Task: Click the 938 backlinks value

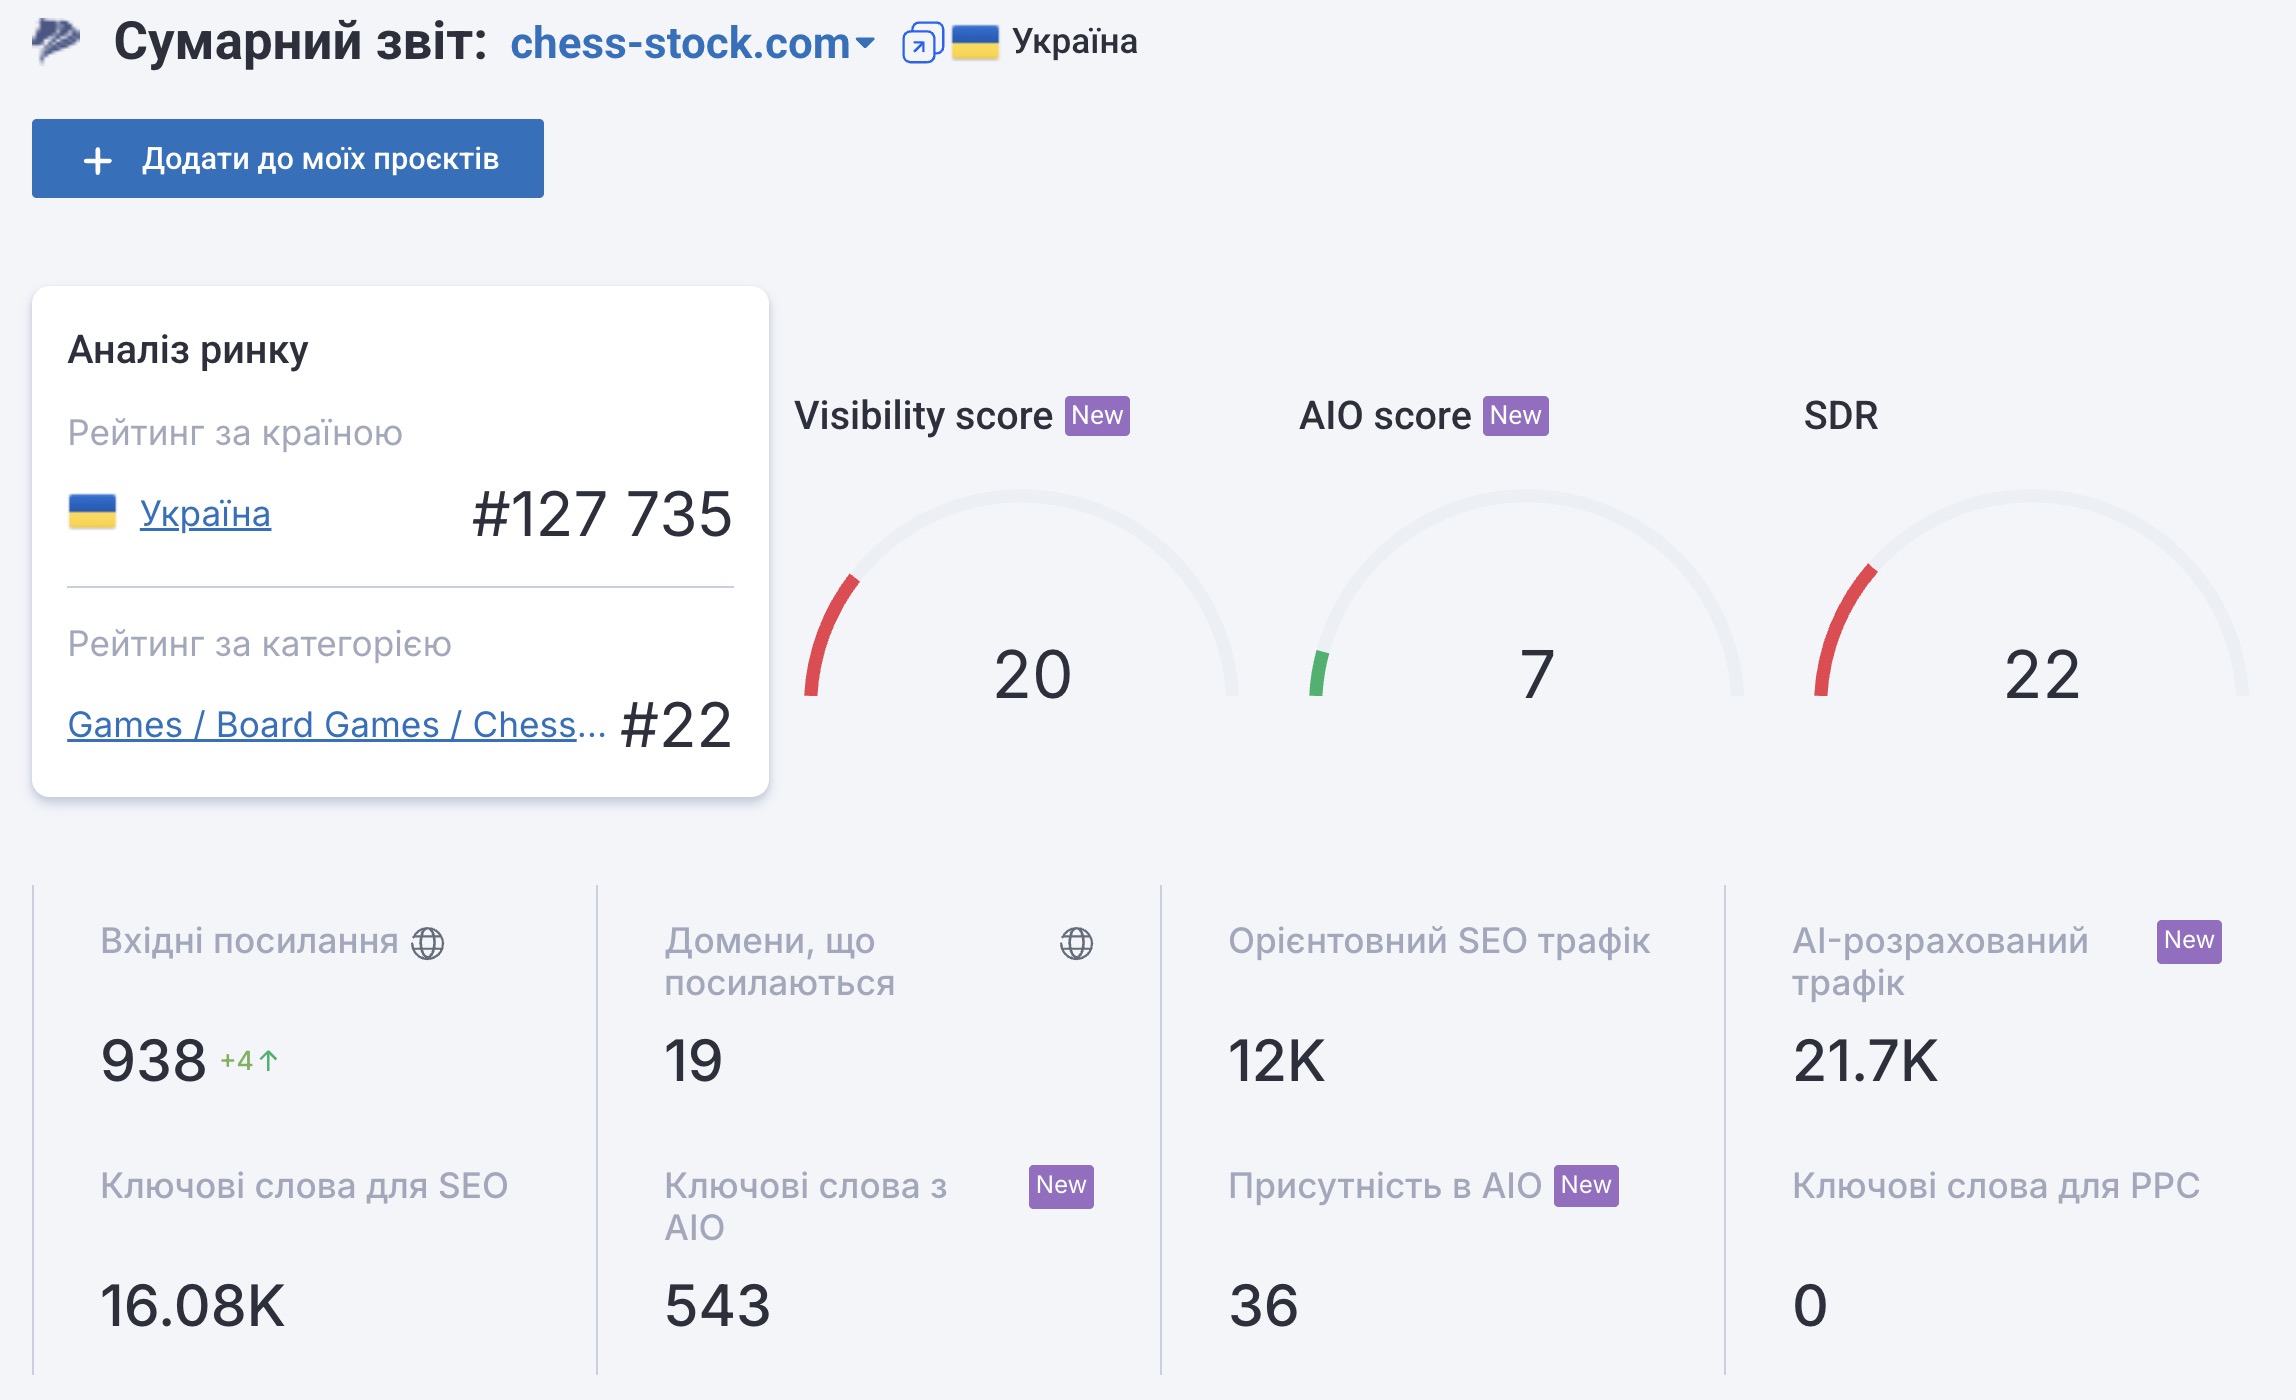Action: pos(153,1061)
